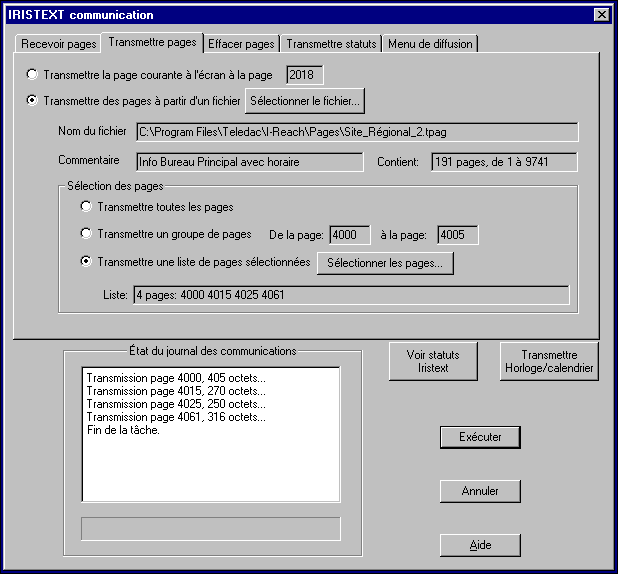The height and width of the screenshot is (574, 618).
Task: Choose 'Transmettre un groupe de pages' option
Action: click(86, 233)
